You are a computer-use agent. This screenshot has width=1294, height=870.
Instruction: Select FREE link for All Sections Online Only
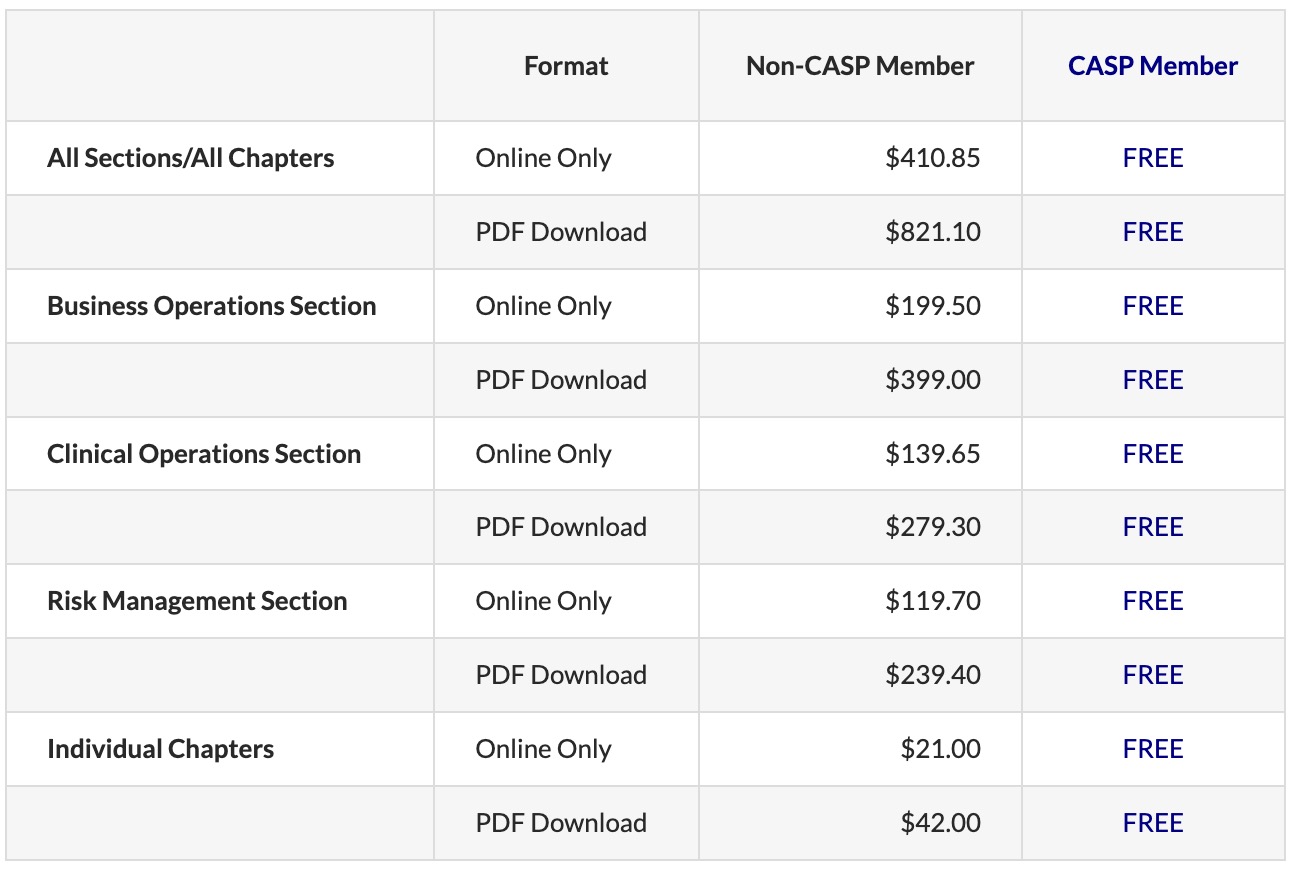1153,158
